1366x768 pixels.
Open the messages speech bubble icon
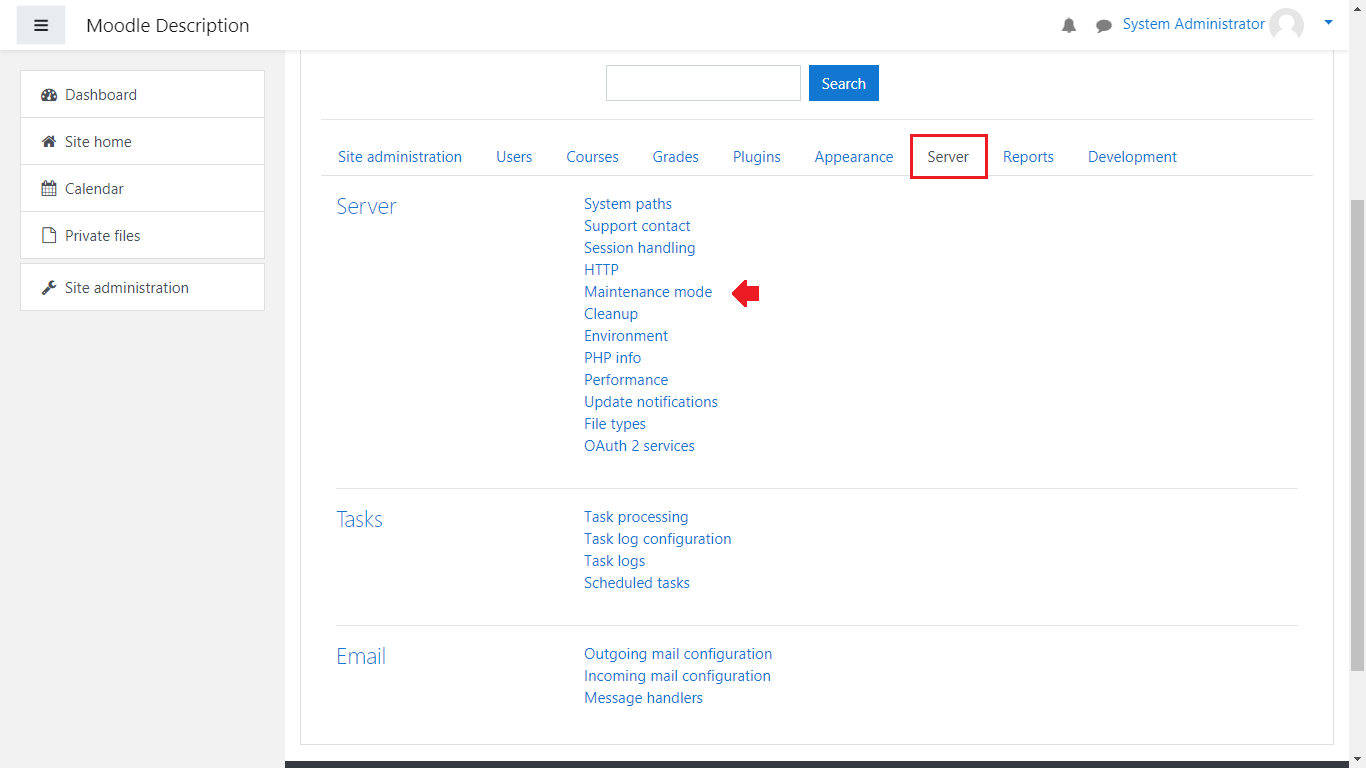[1103, 26]
